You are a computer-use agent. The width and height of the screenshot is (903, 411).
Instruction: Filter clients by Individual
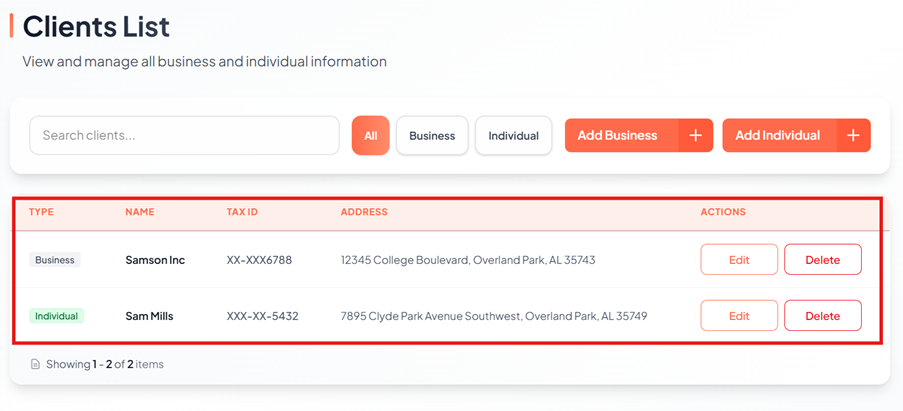(513, 136)
